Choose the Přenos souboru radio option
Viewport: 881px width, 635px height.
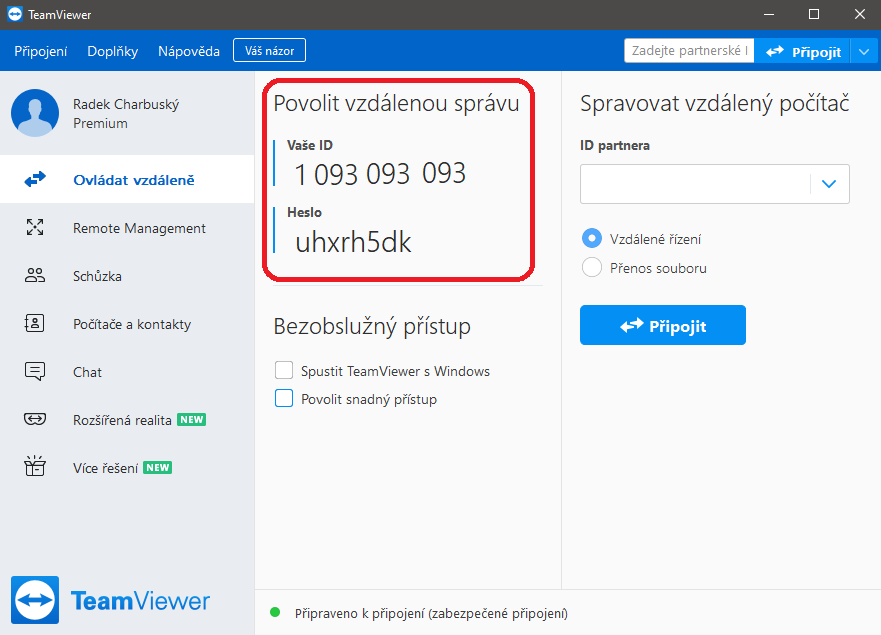pyautogui.click(x=592, y=268)
